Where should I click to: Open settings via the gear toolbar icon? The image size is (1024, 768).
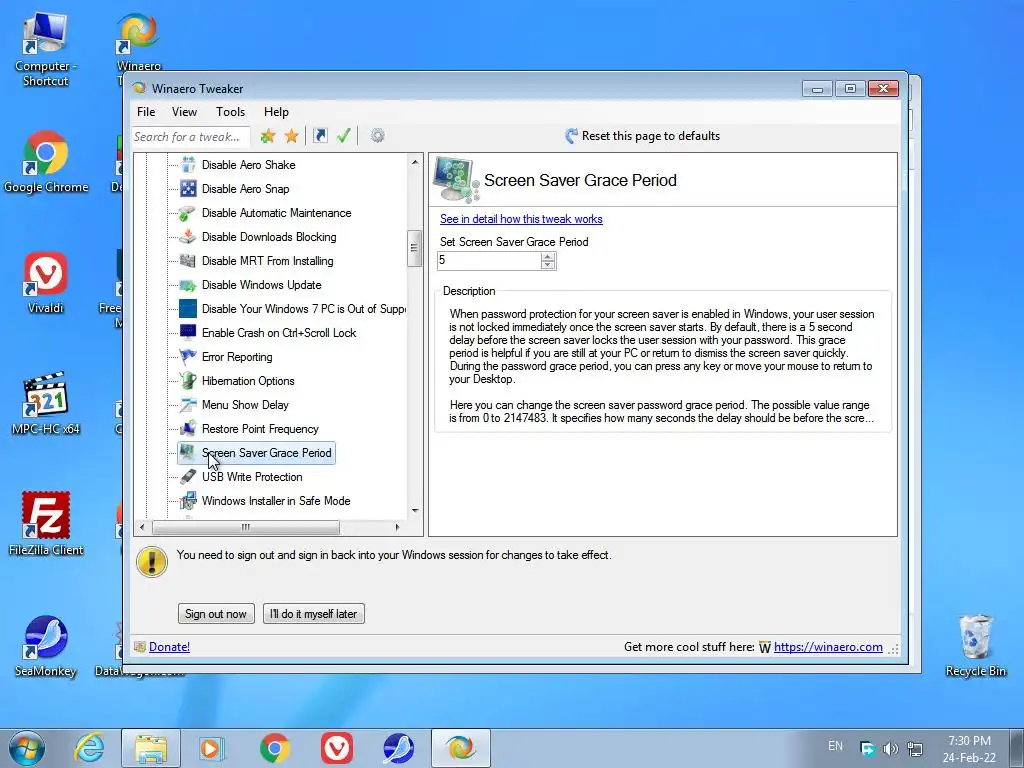(x=377, y=136)
